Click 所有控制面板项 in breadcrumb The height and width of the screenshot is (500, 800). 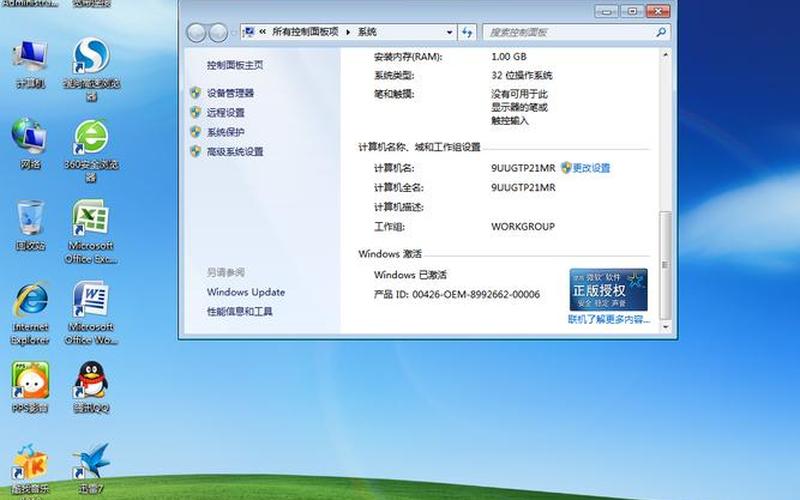point(305,32)
